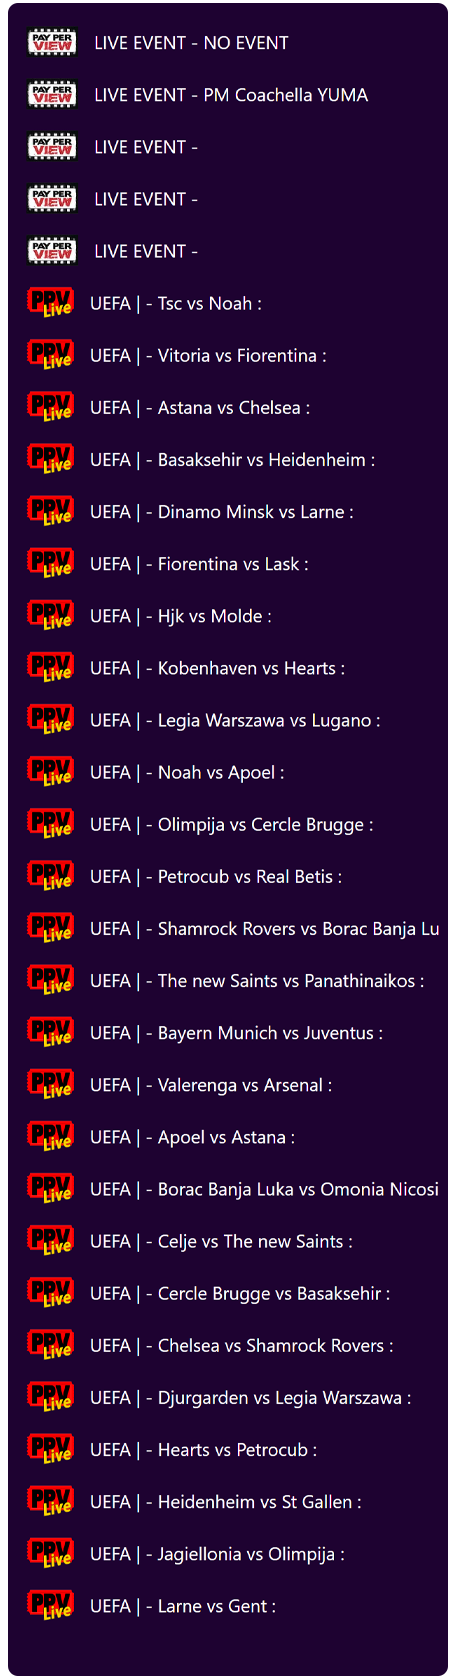Viewport: 454px width, 1680px height.
Task: Select Petrocub vs Real Betis entry
Action: (x=228, y=876)
